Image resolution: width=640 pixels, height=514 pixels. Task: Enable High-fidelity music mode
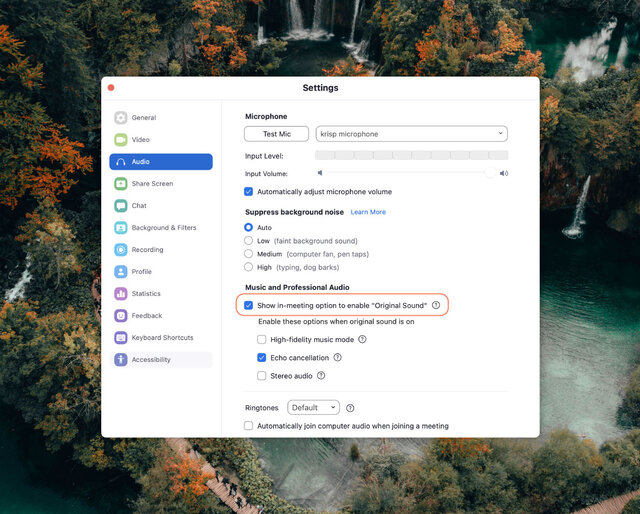pos(262,339)
